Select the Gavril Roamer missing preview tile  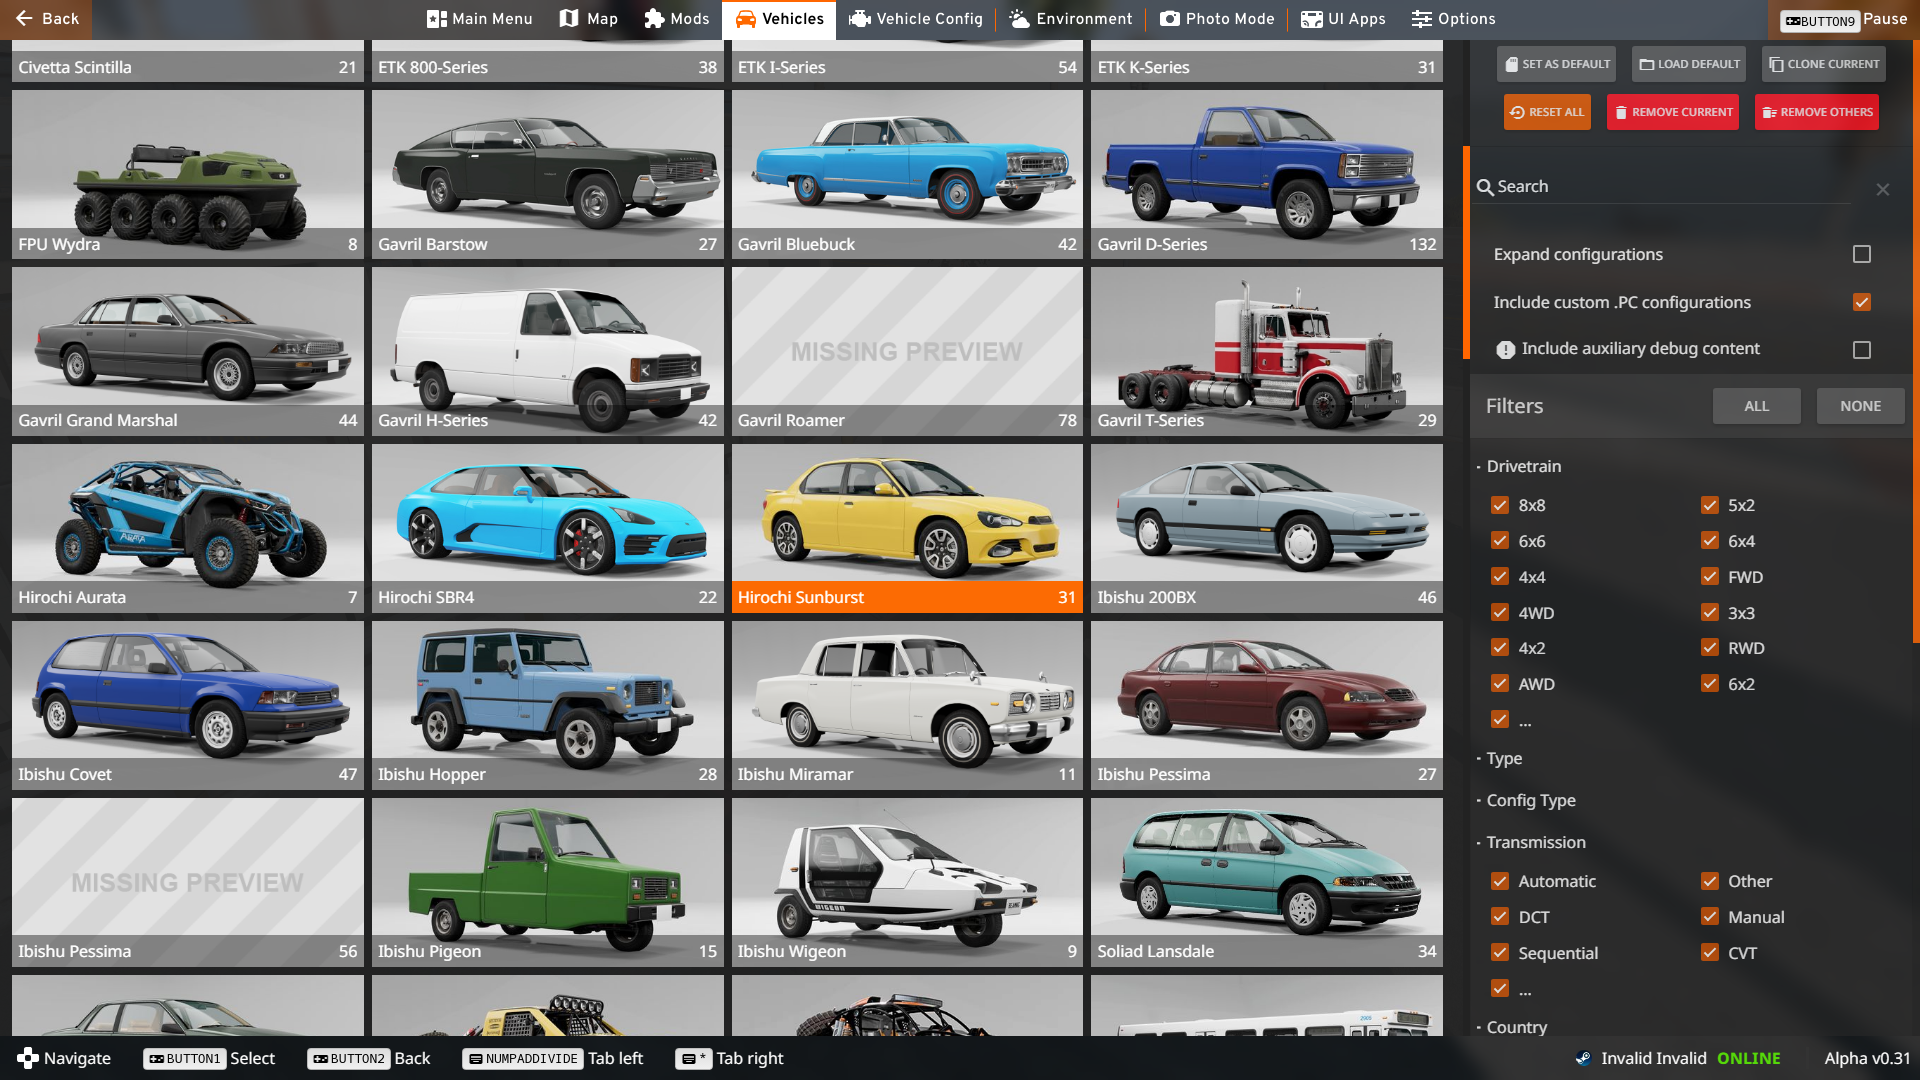tap(907, 351)
